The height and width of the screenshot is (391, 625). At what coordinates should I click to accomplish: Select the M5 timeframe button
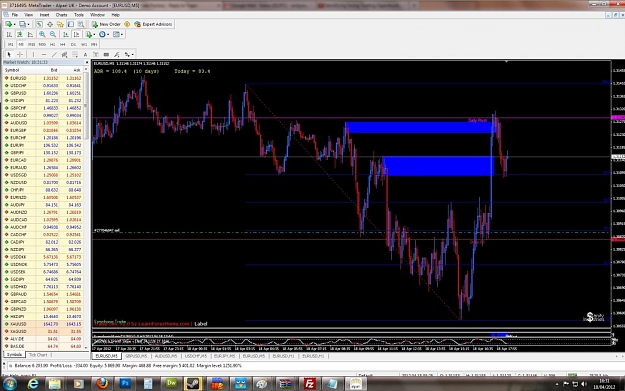[21, 44]
